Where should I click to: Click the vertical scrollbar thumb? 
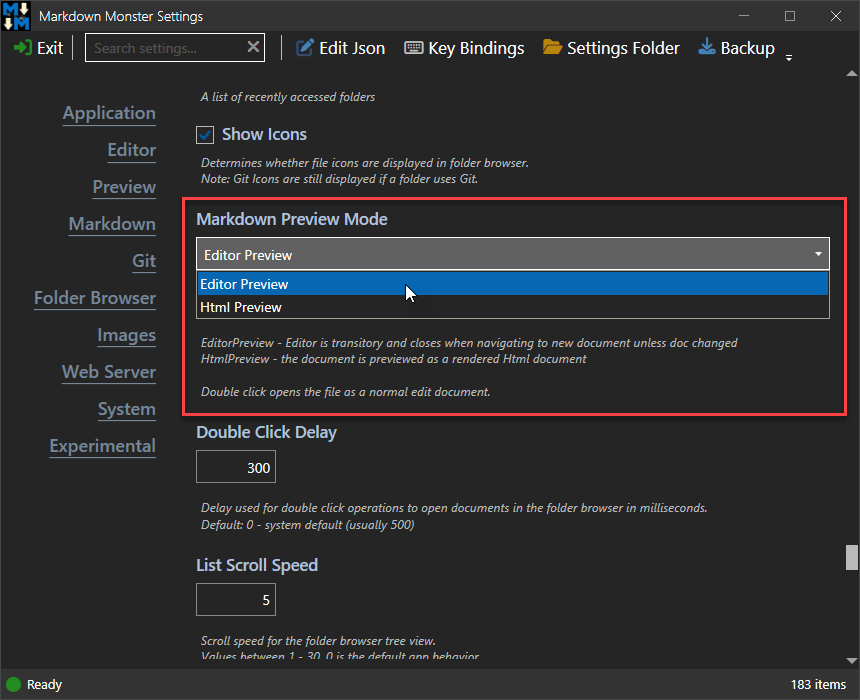point(851,557)
